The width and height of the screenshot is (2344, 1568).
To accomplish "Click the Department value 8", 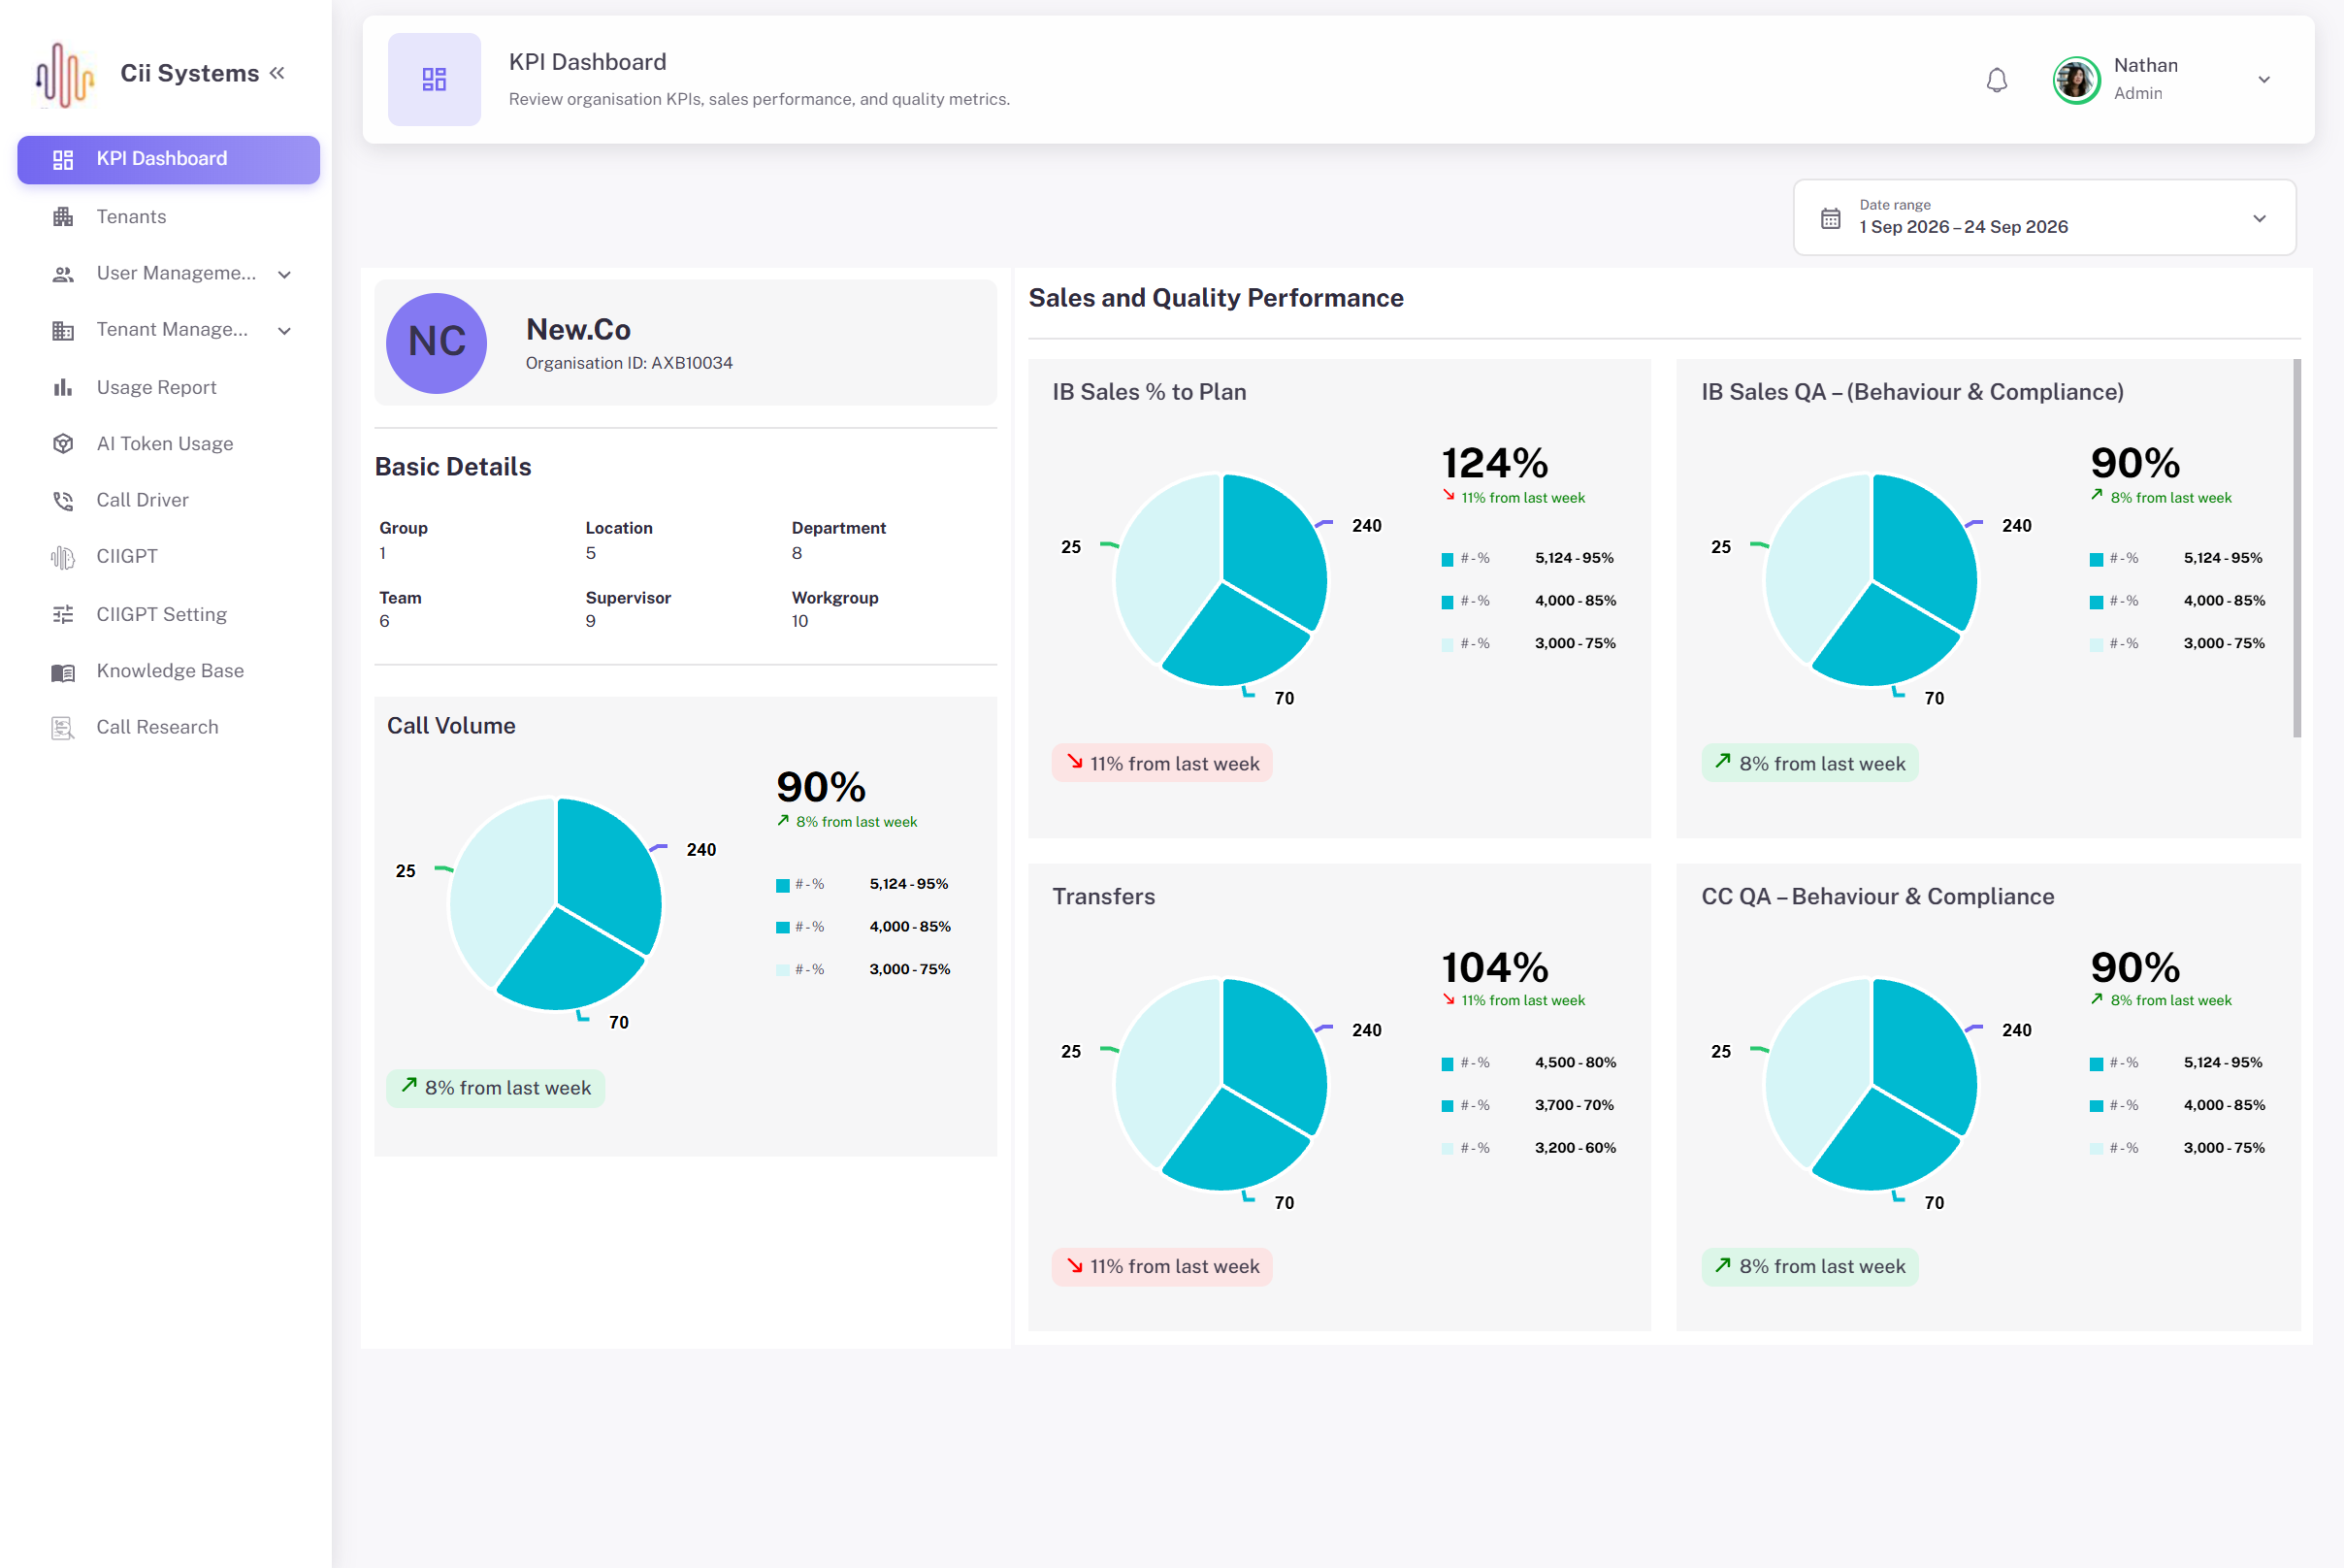I will [x=797, y=553].
